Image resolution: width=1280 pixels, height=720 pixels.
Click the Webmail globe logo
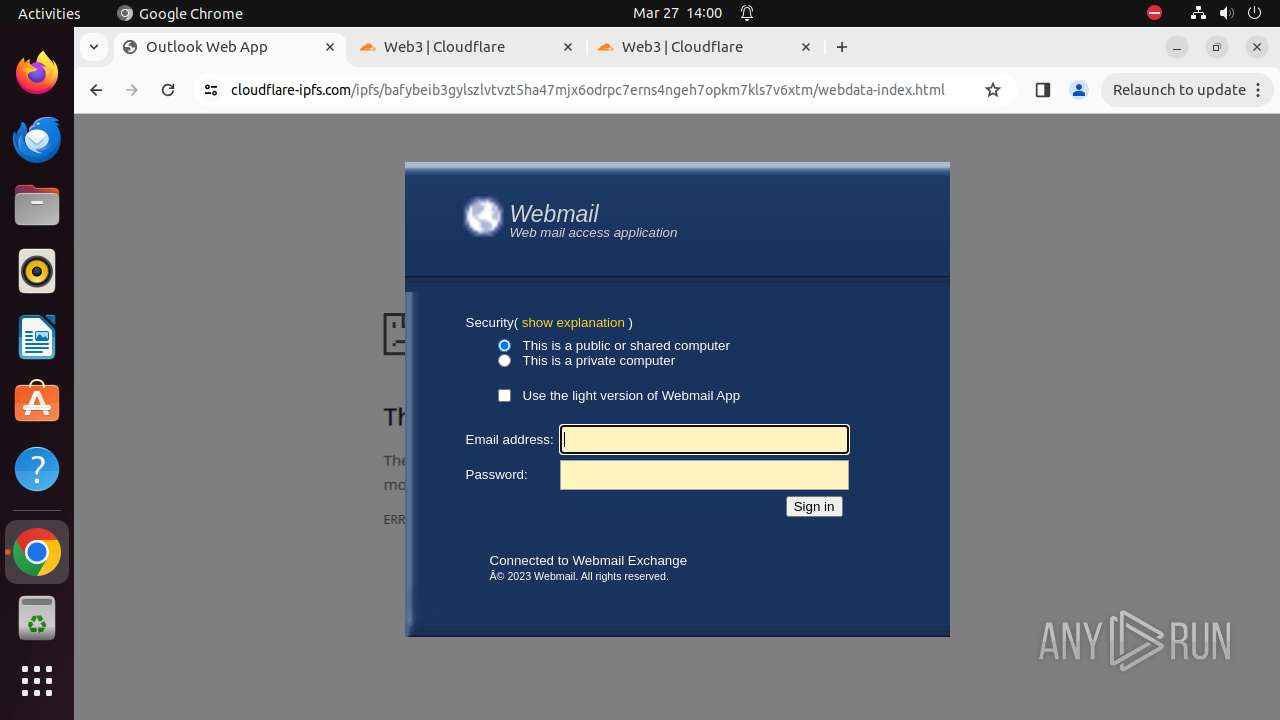pos(483,217)
